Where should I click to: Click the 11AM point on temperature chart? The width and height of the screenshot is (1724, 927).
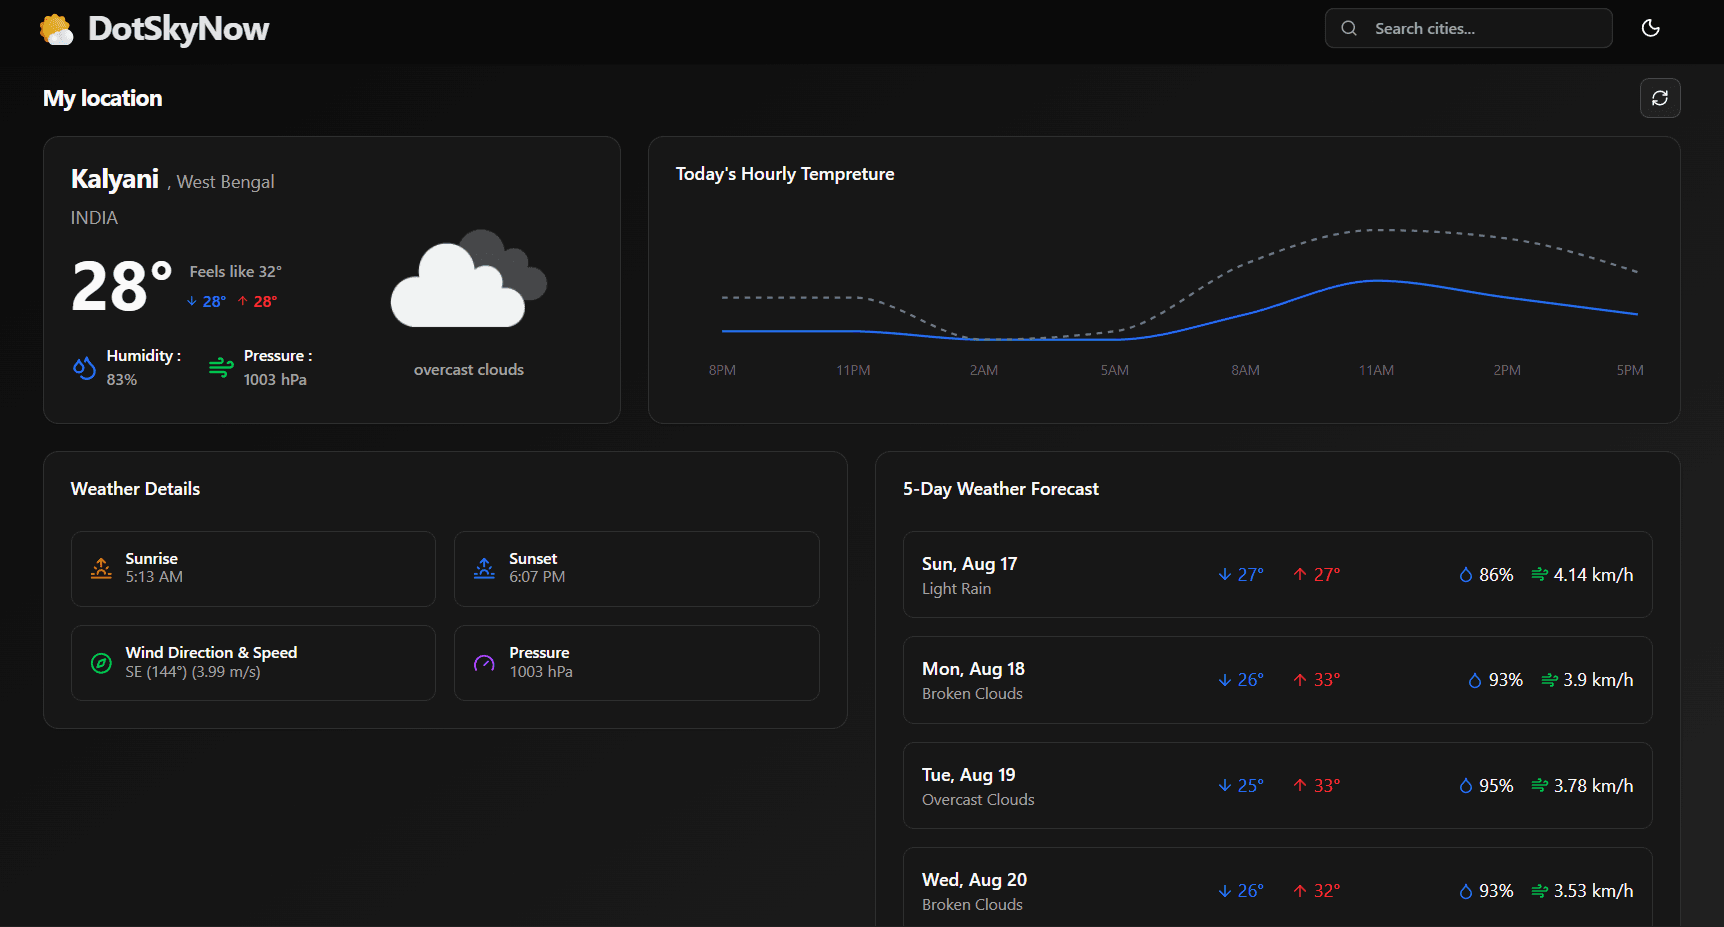pyautogui.click(x=1376, y=281)
